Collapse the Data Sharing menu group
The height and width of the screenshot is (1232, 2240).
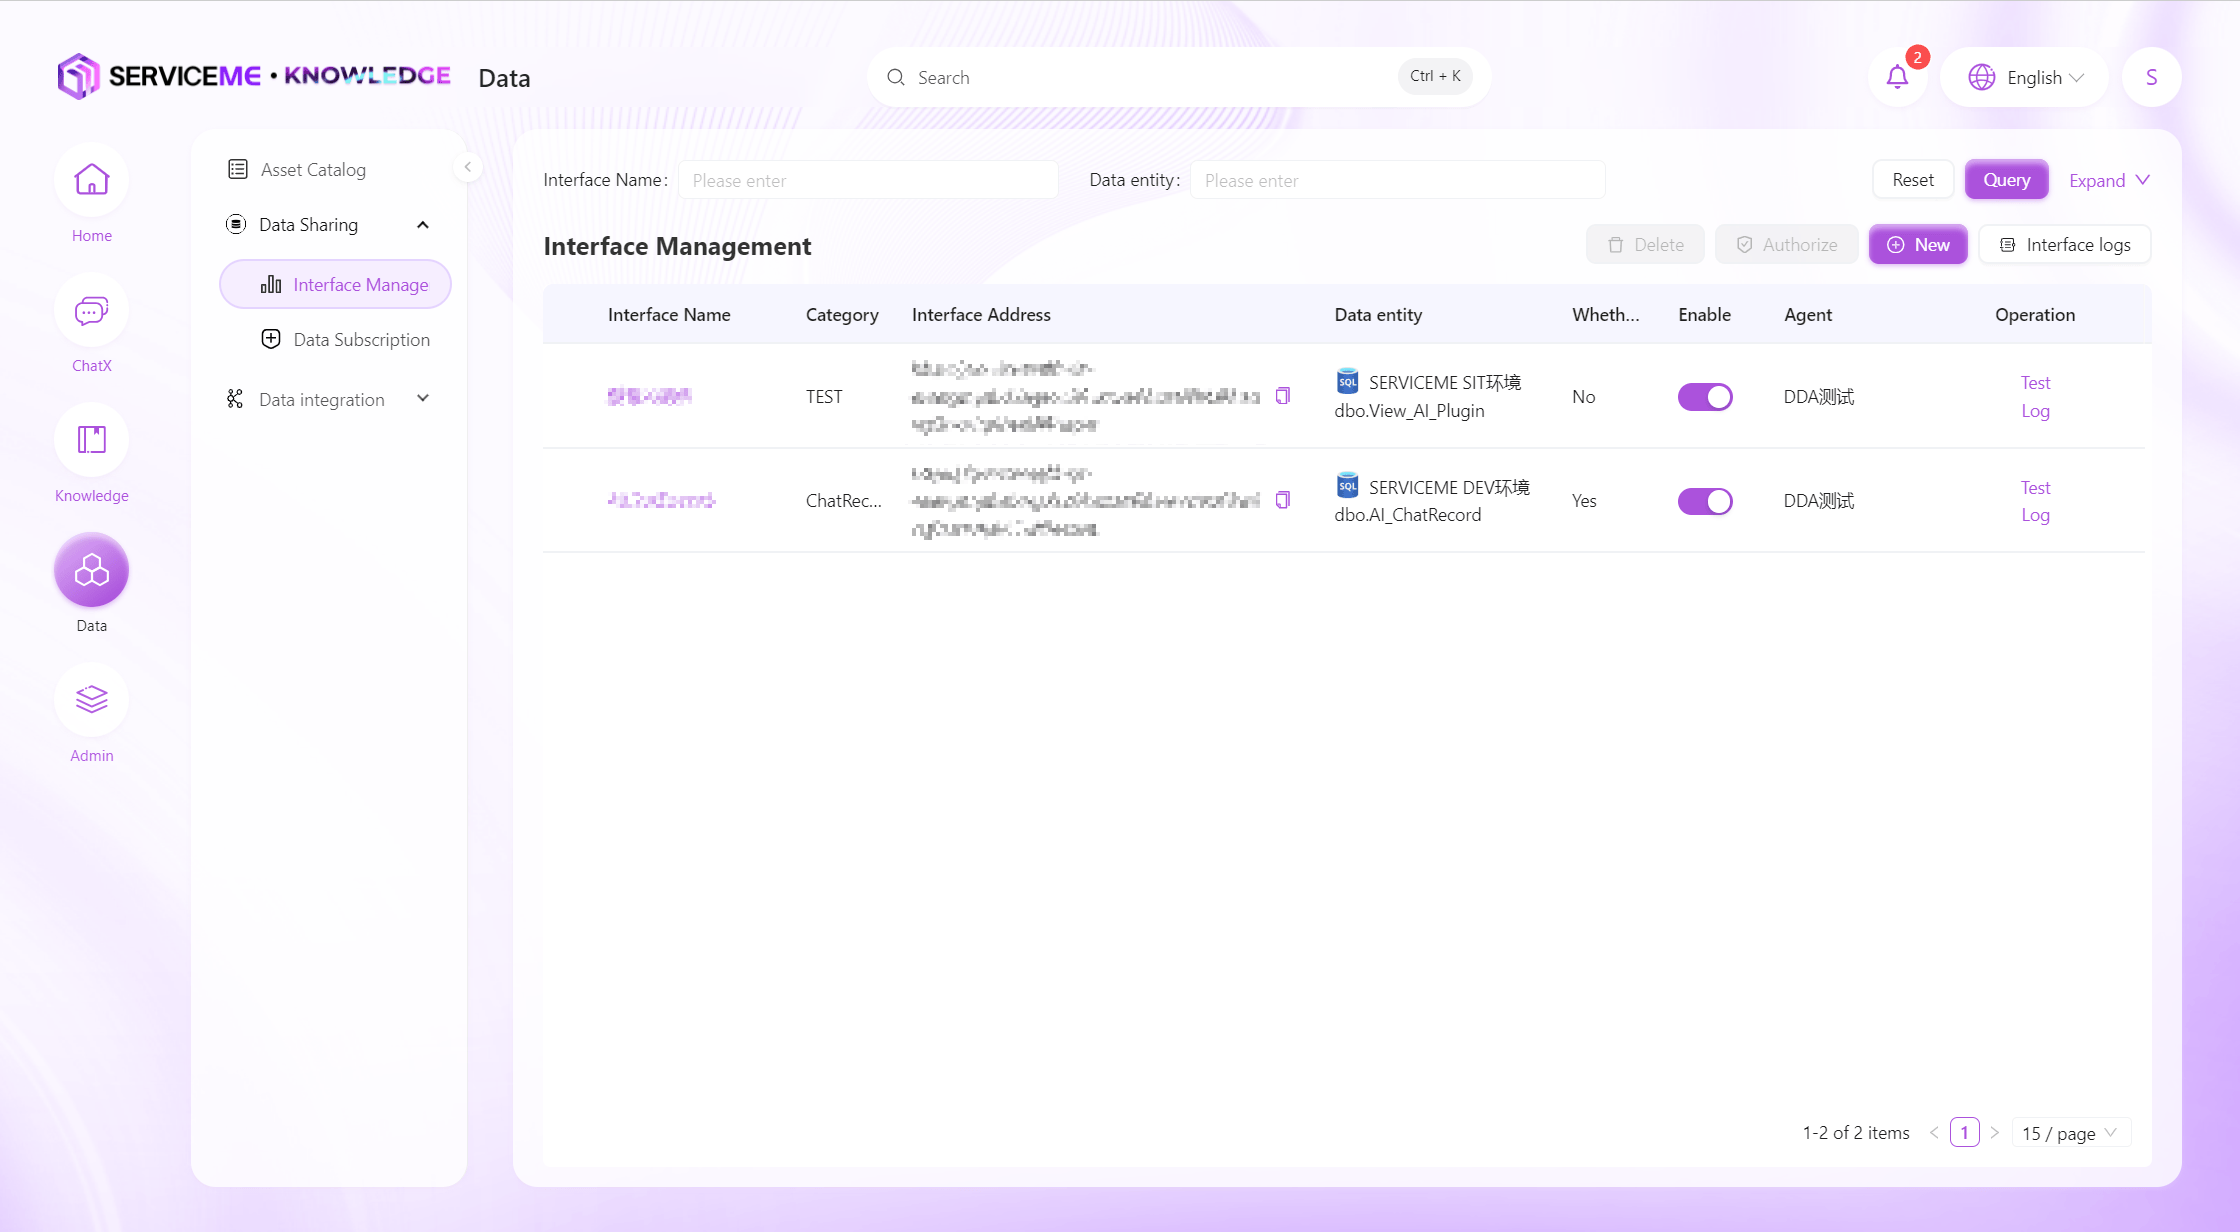pos(423,224)
